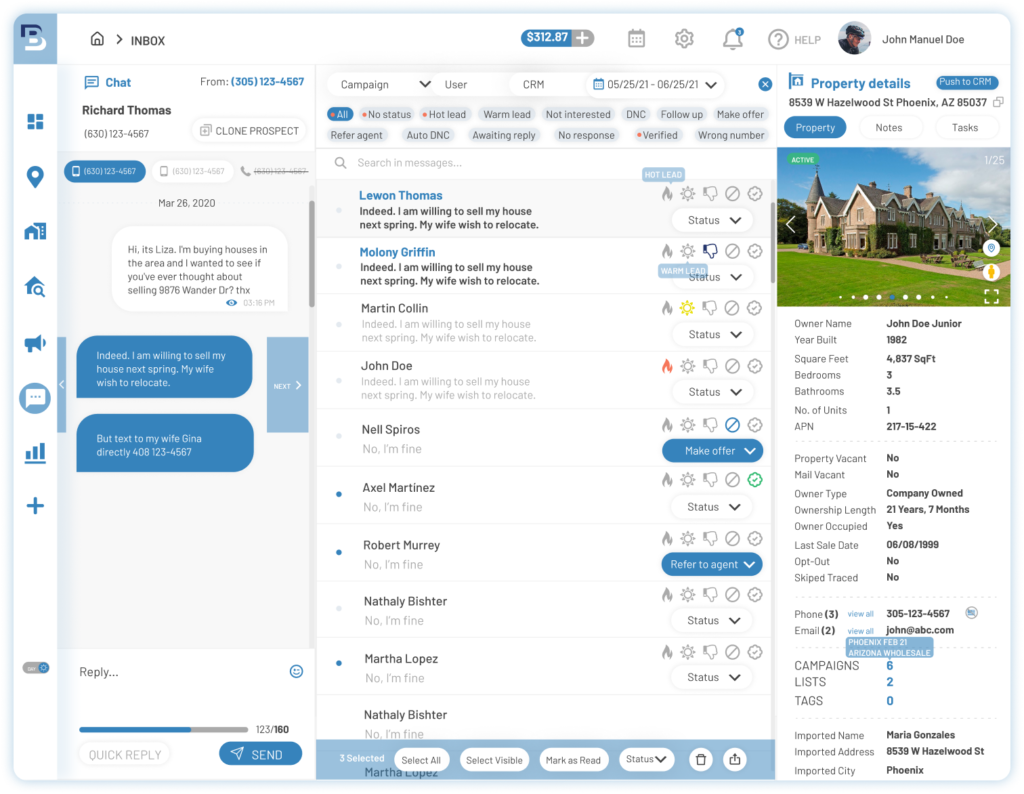Open the calendar icon in the top bar

[x=635, y=37]
